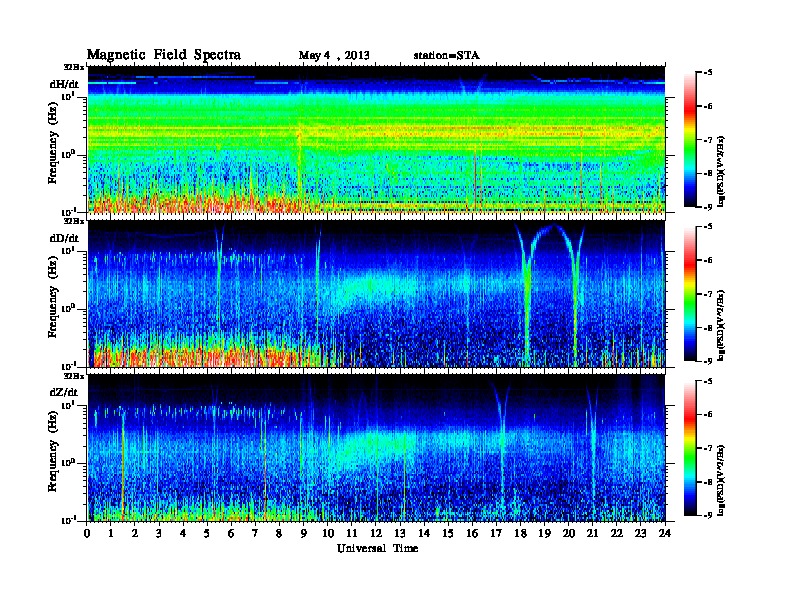This screenshot has width=792, height=612.
Task: Click the -7 tick on dH/dt color bar
Action: [709, 140]
